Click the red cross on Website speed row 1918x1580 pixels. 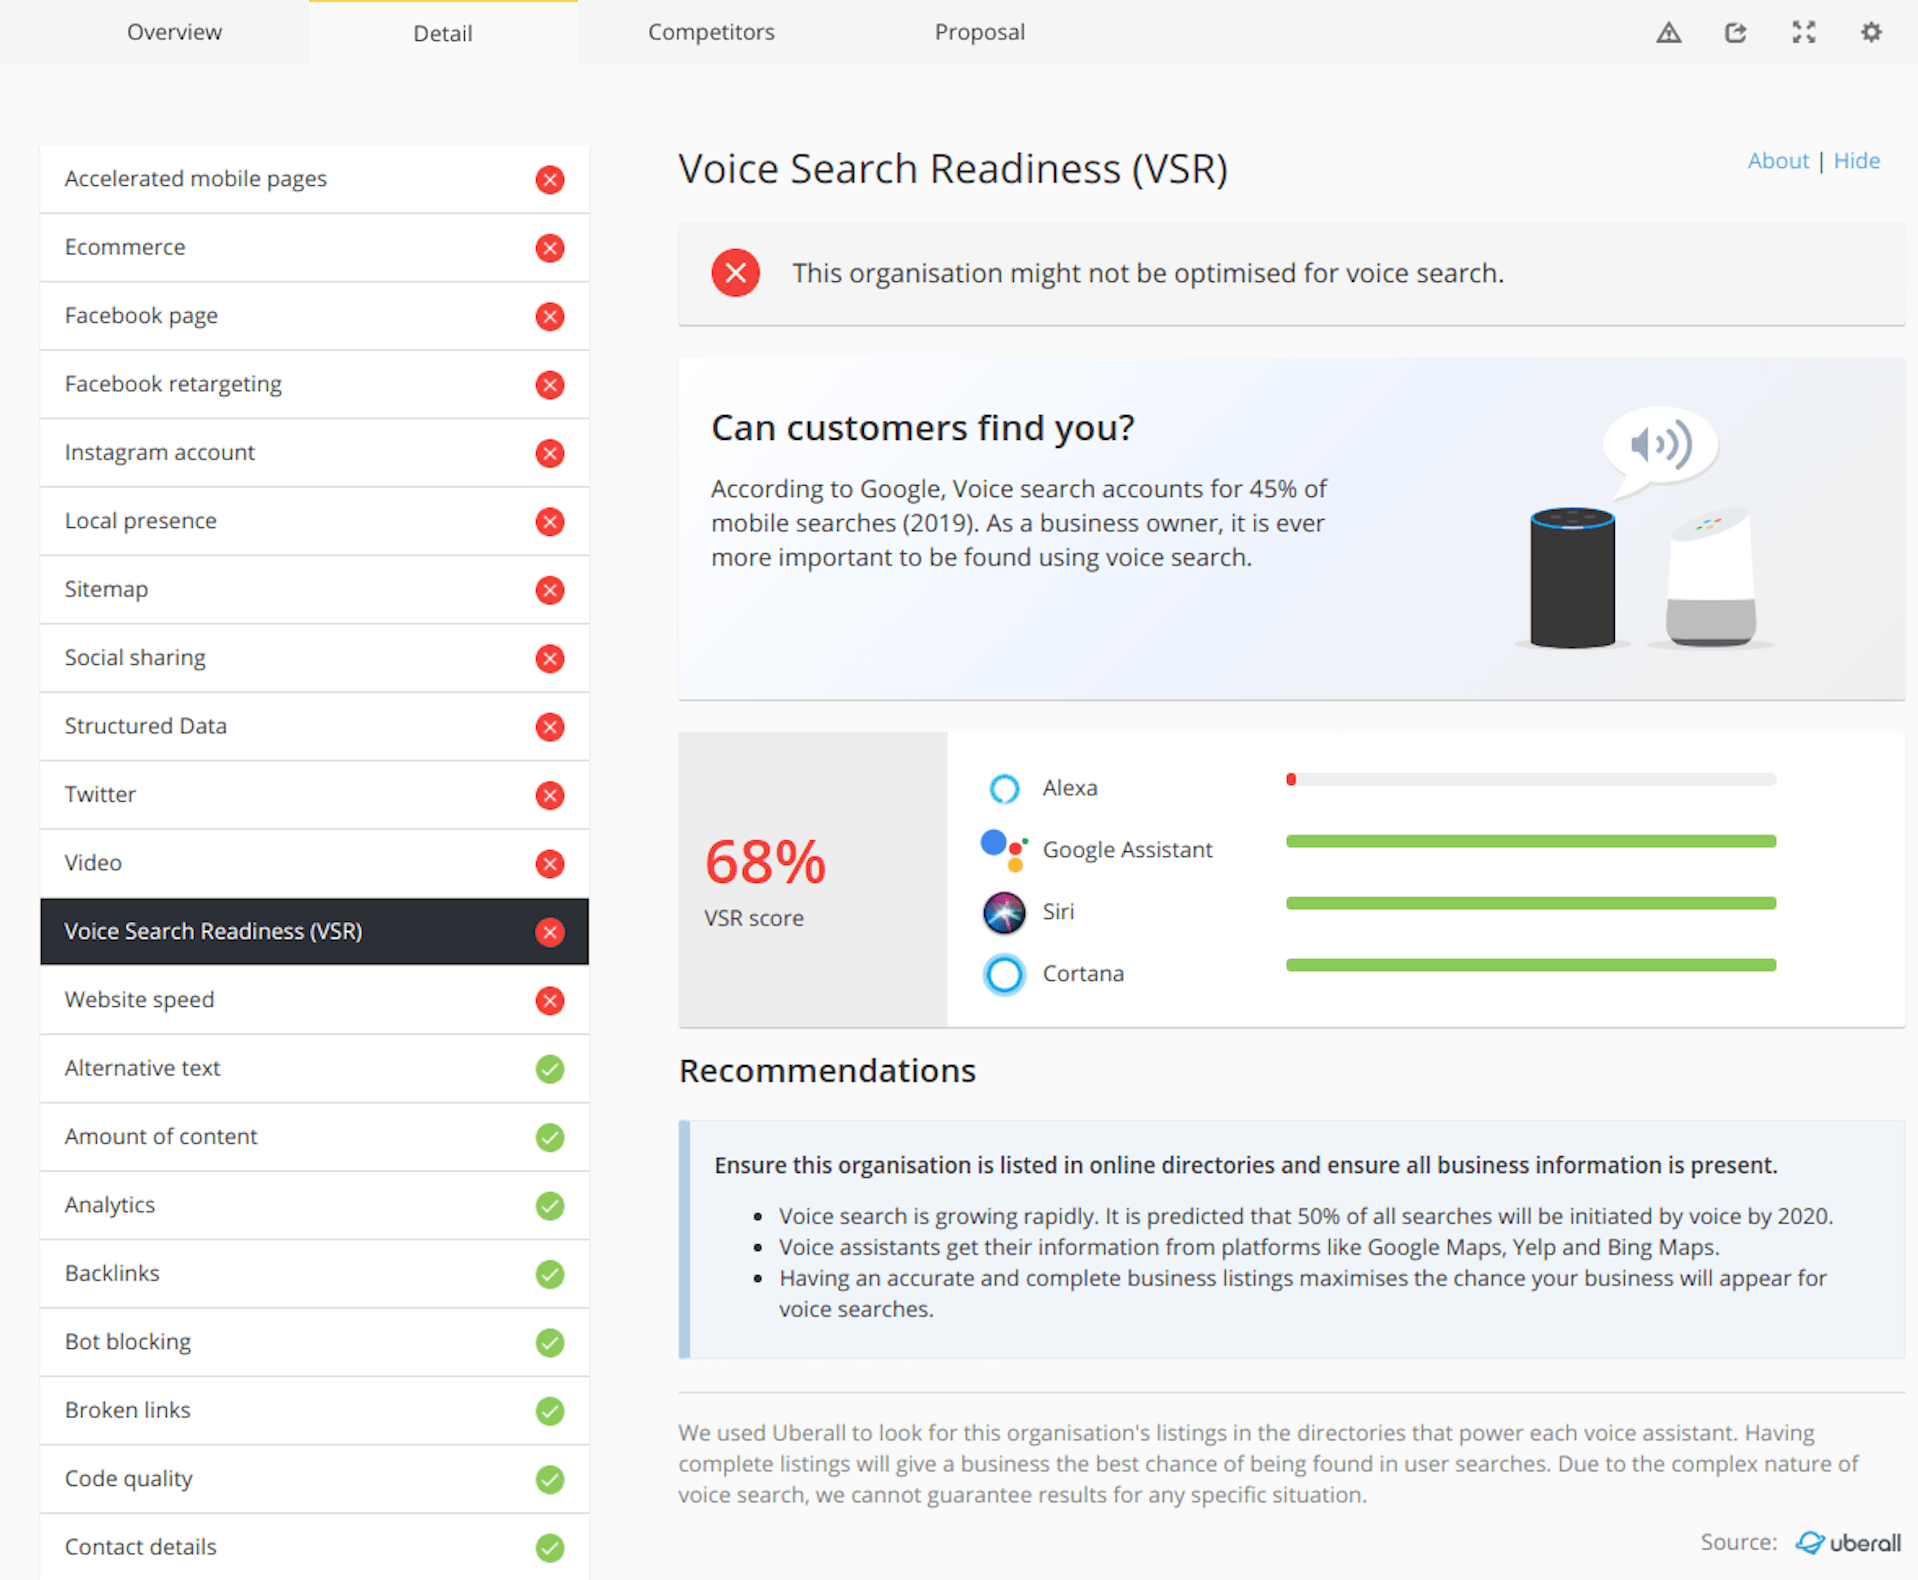pyautogui.click(x=550, y=1000)
